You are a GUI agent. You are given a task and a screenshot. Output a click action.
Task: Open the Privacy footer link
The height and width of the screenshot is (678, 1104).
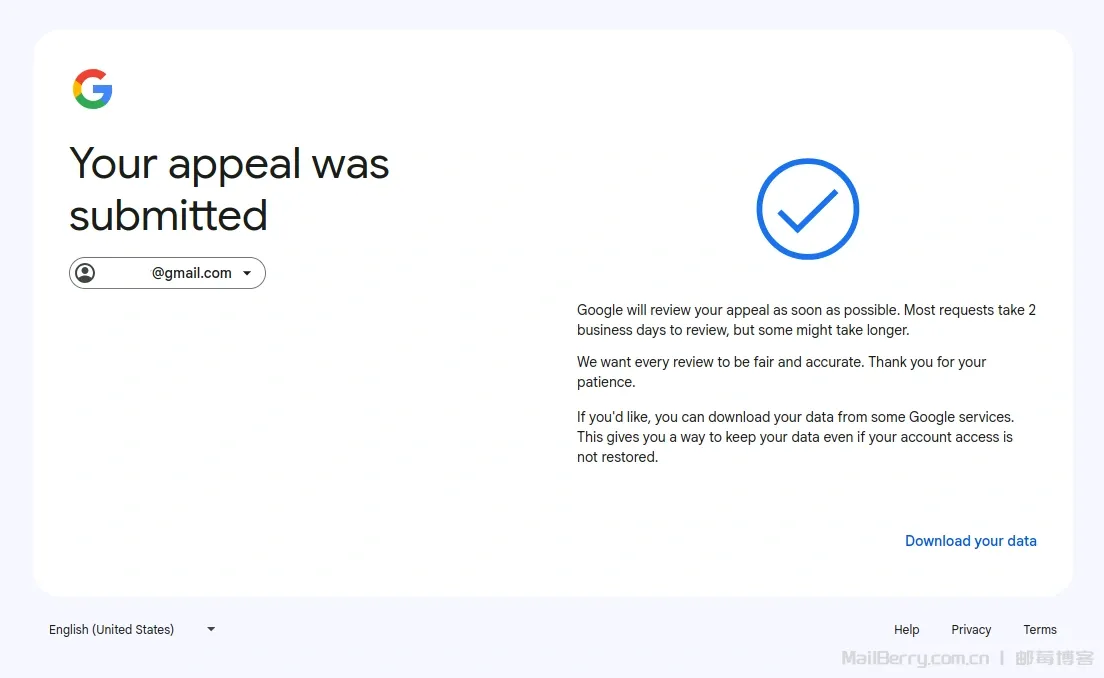point(971,630)
